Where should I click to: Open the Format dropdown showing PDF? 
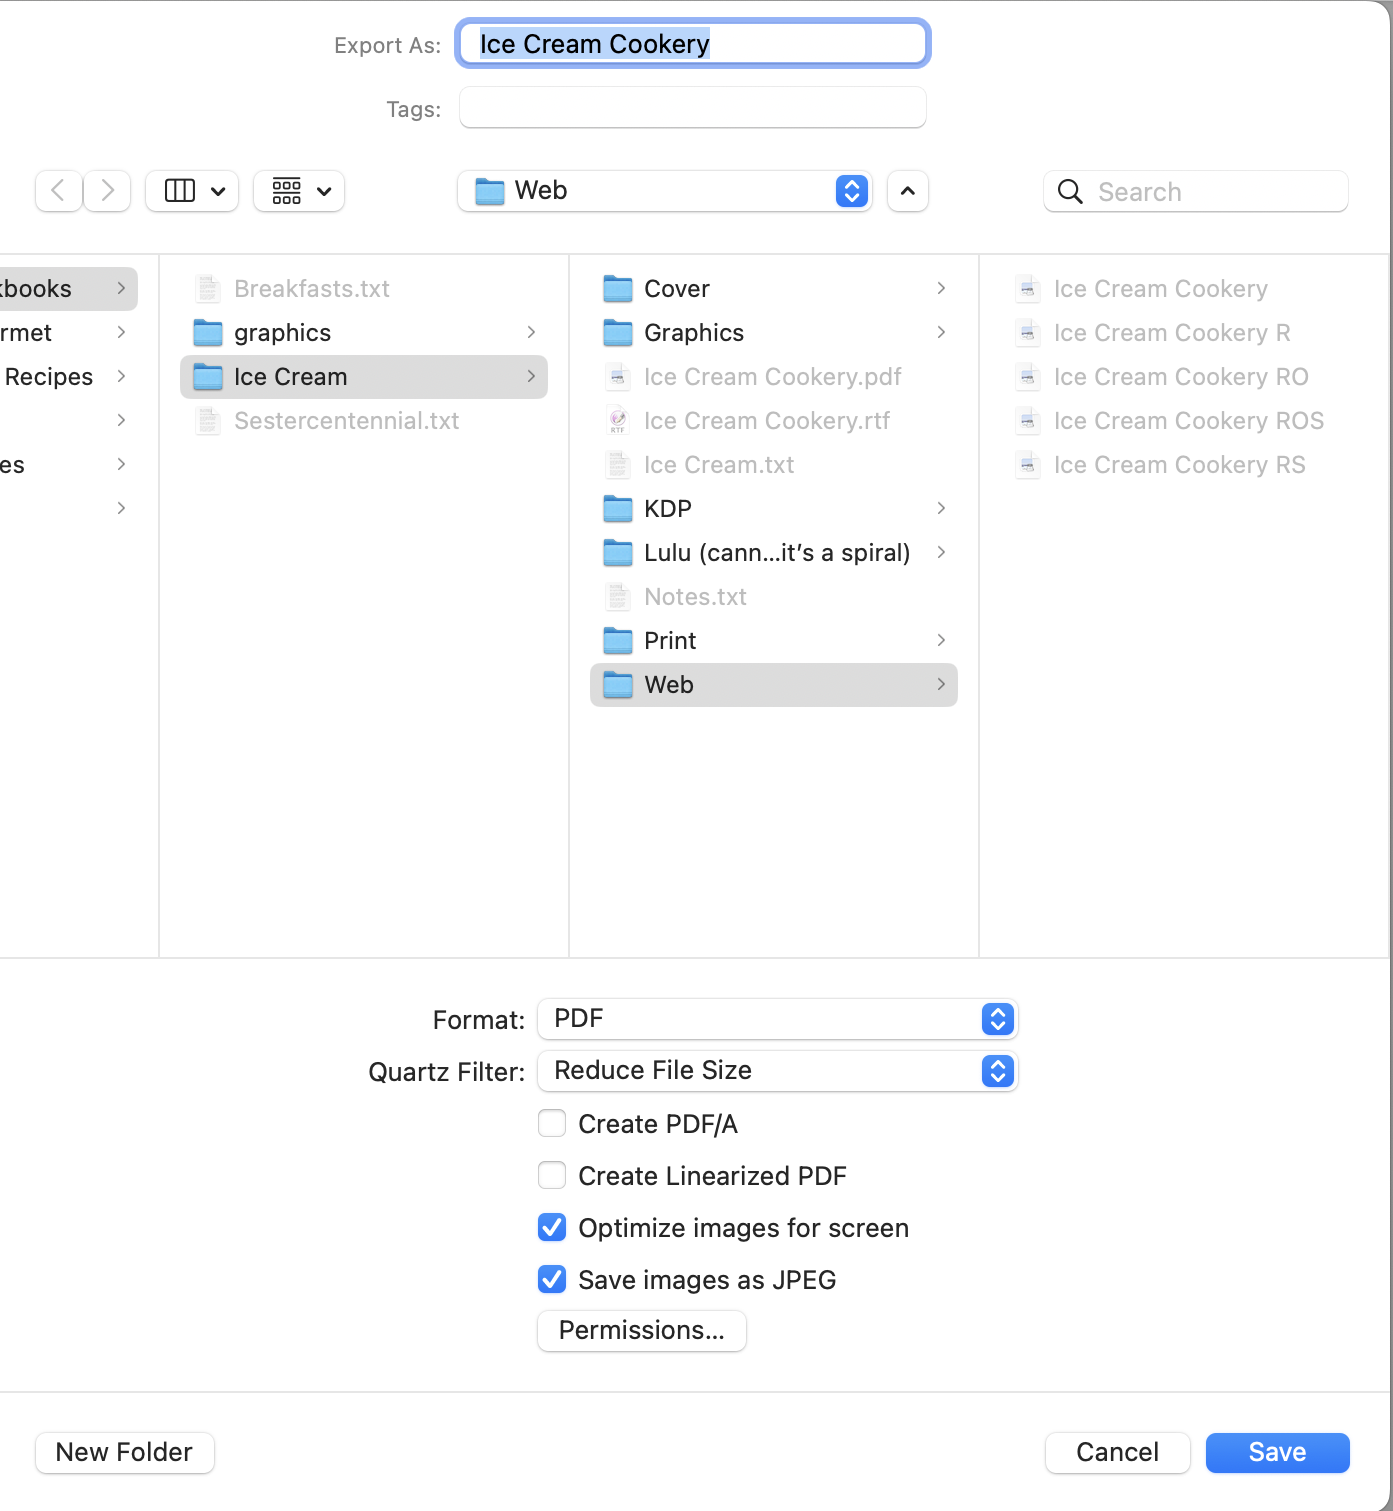pyautogui.click(x=777, y=1019)
